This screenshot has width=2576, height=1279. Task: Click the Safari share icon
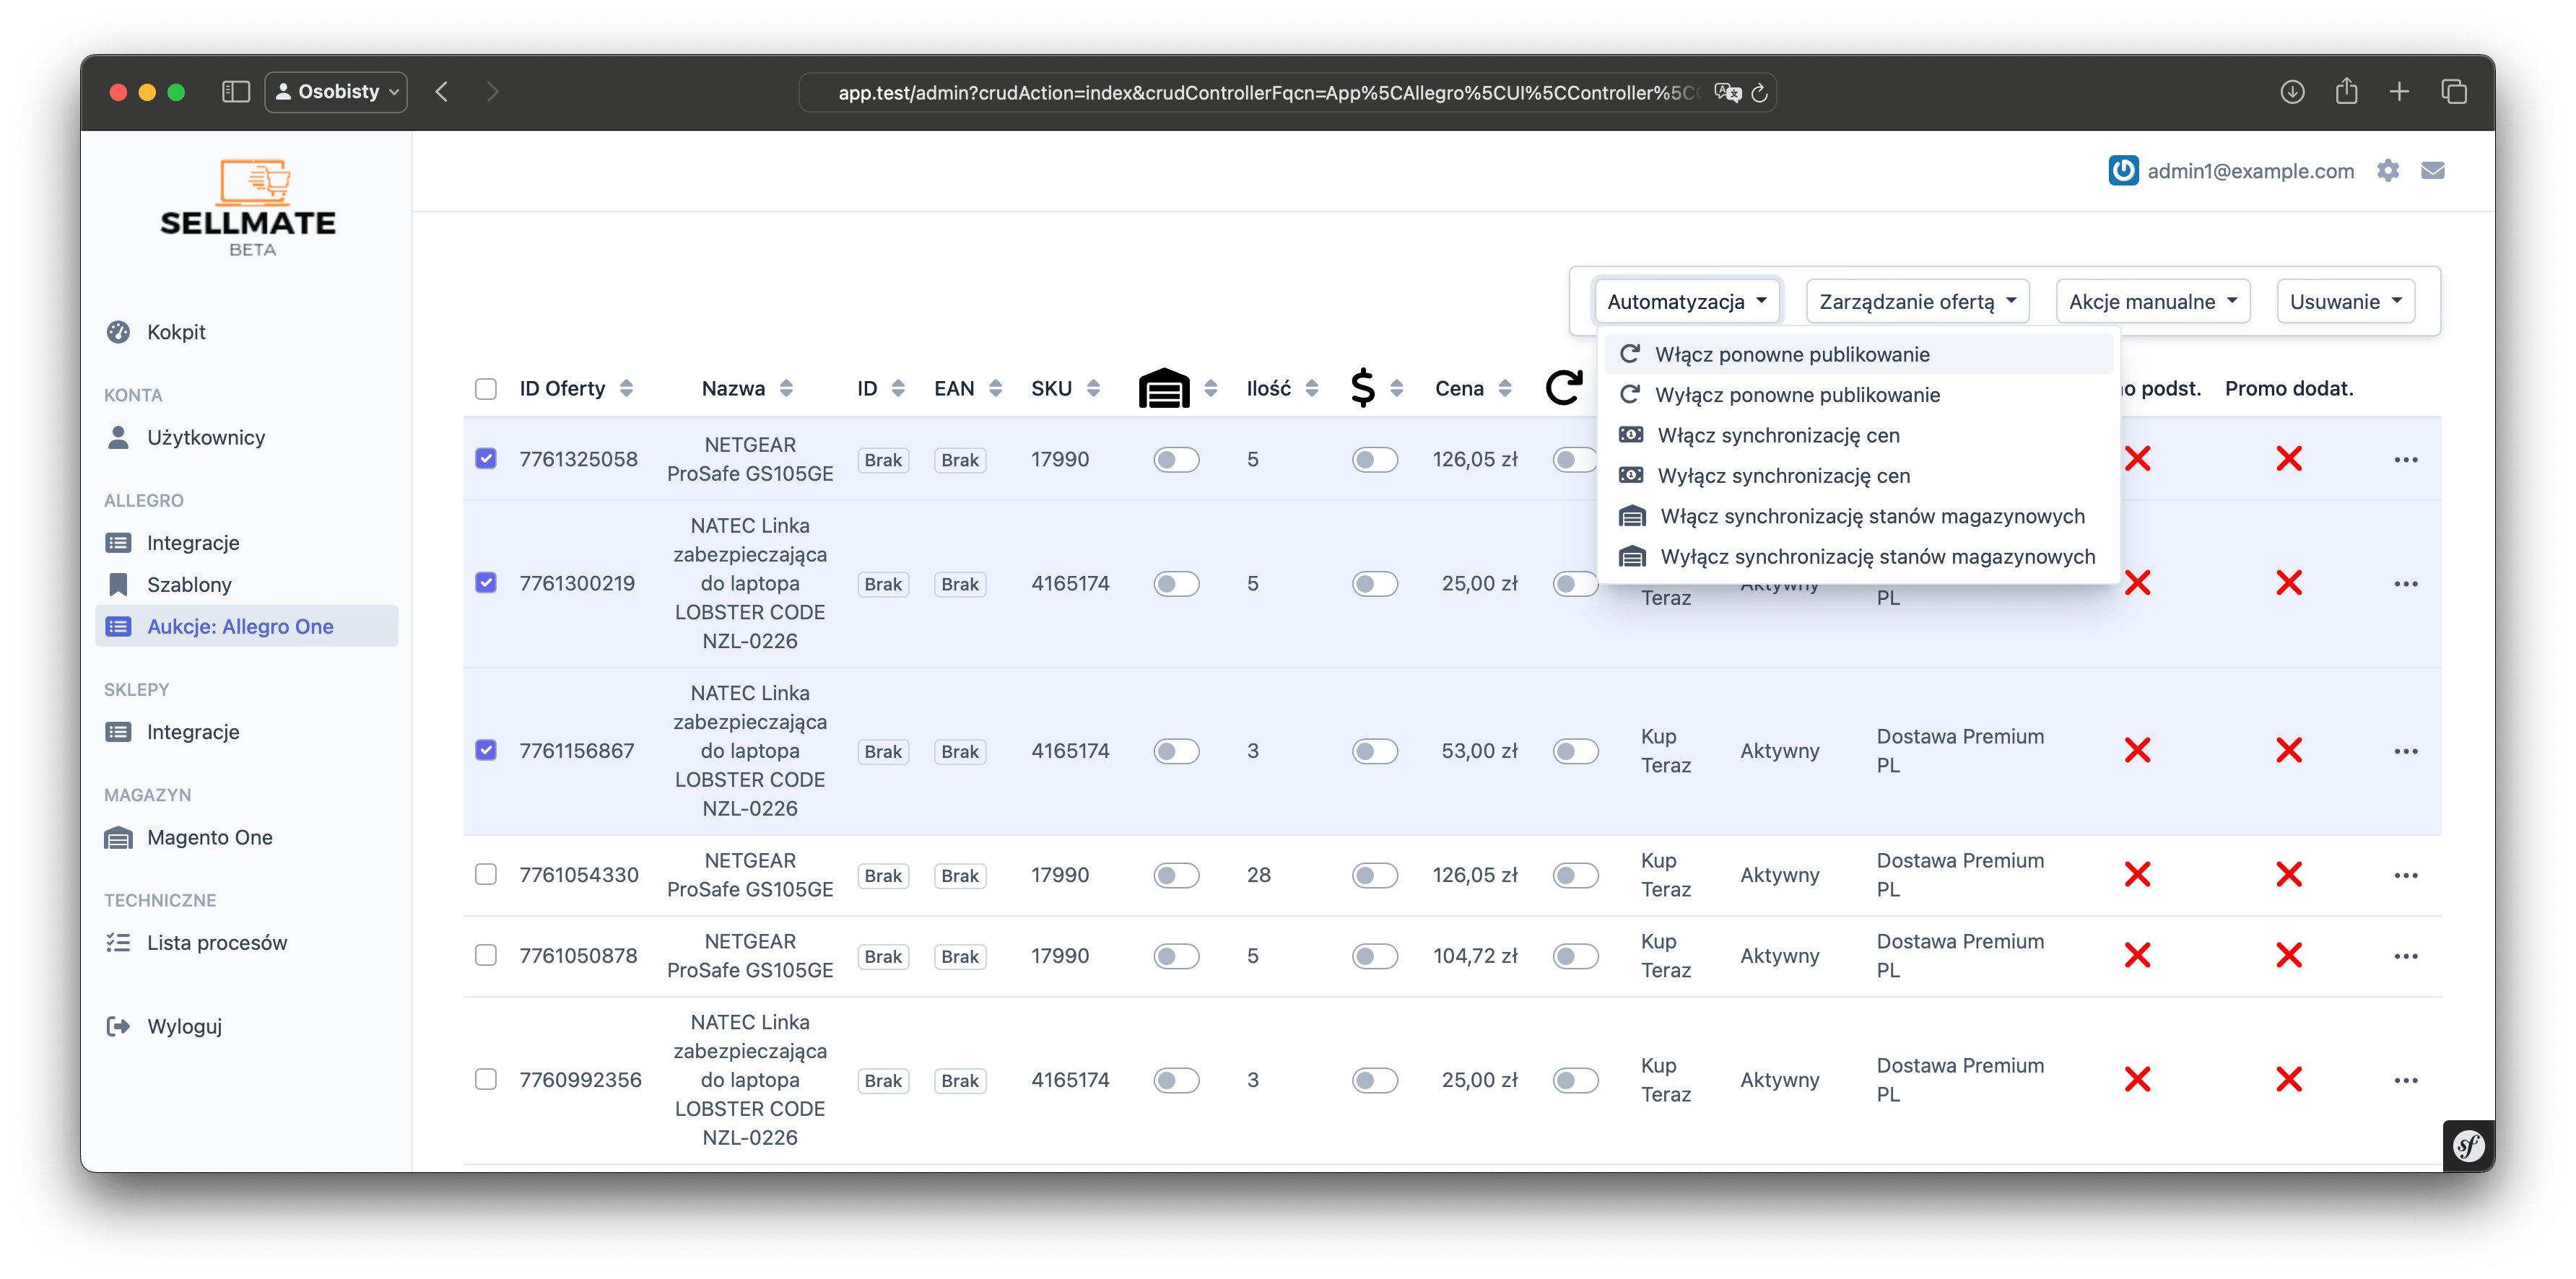pos(2346,92)
